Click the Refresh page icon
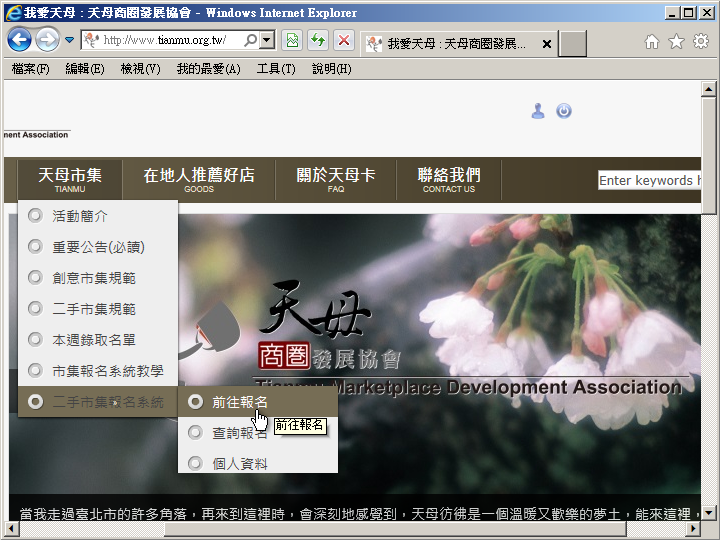The image size is (720, 540). click(x=318, y=41)
